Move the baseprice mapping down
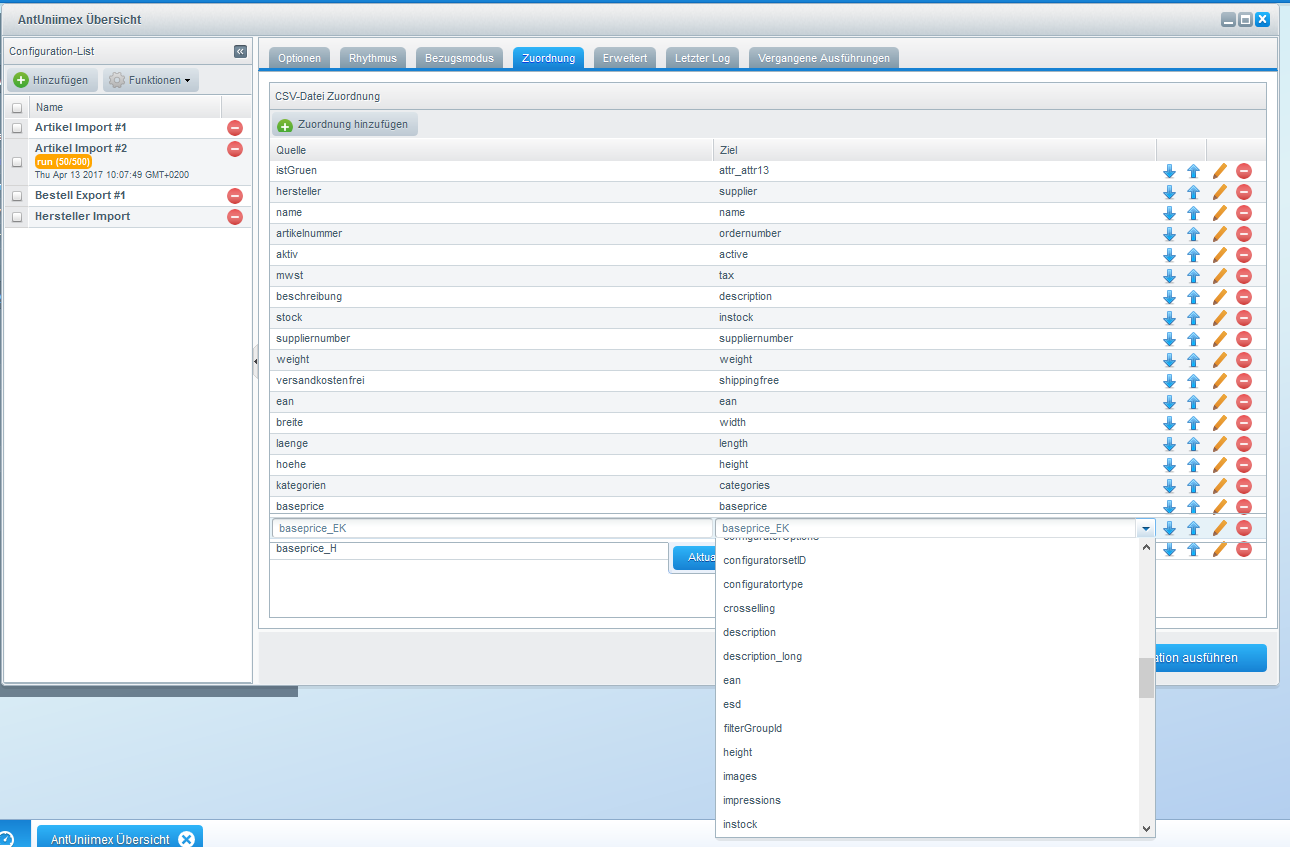The image size is (1290, 847). [1169, 507]
